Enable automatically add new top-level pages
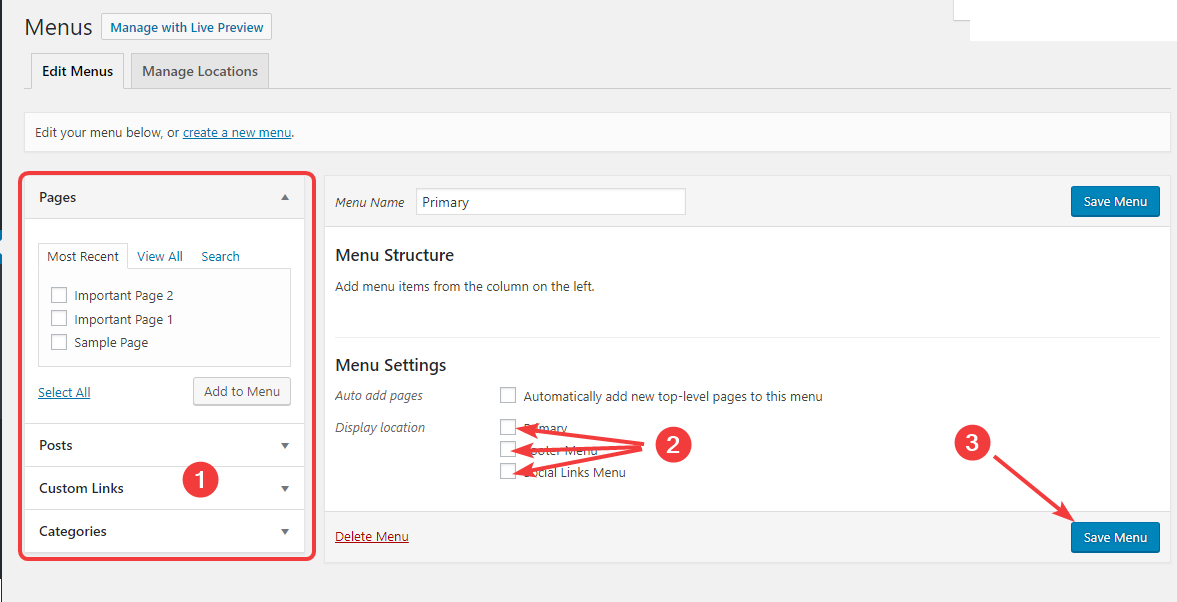1177x602 pixels. (x=508, y=396)
